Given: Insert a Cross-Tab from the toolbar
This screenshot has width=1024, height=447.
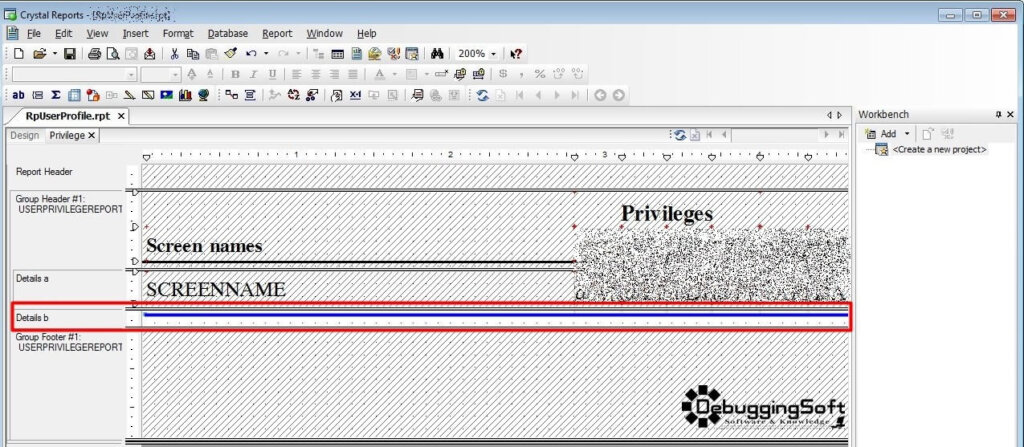Looking at the screenshot, I should pyautogui.click(x=74, y=95).
